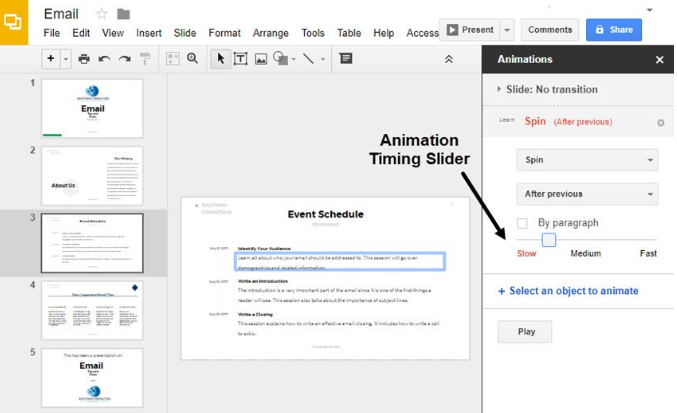Select slide 5 closing Email thumbnail
This screenshot has height=413, width=677.
pos(92,378)
